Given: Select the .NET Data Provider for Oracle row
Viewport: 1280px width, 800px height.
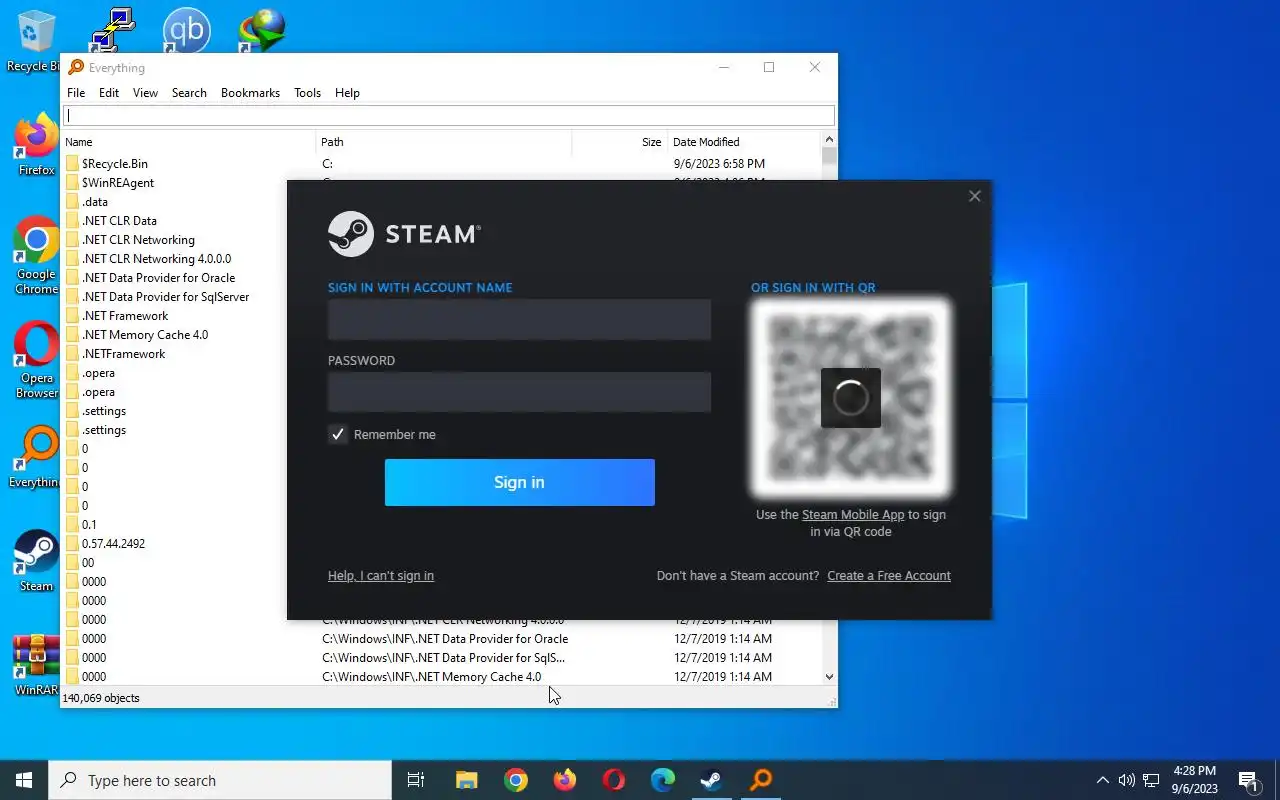Looking at the screenshot, I should pos(158,278).
